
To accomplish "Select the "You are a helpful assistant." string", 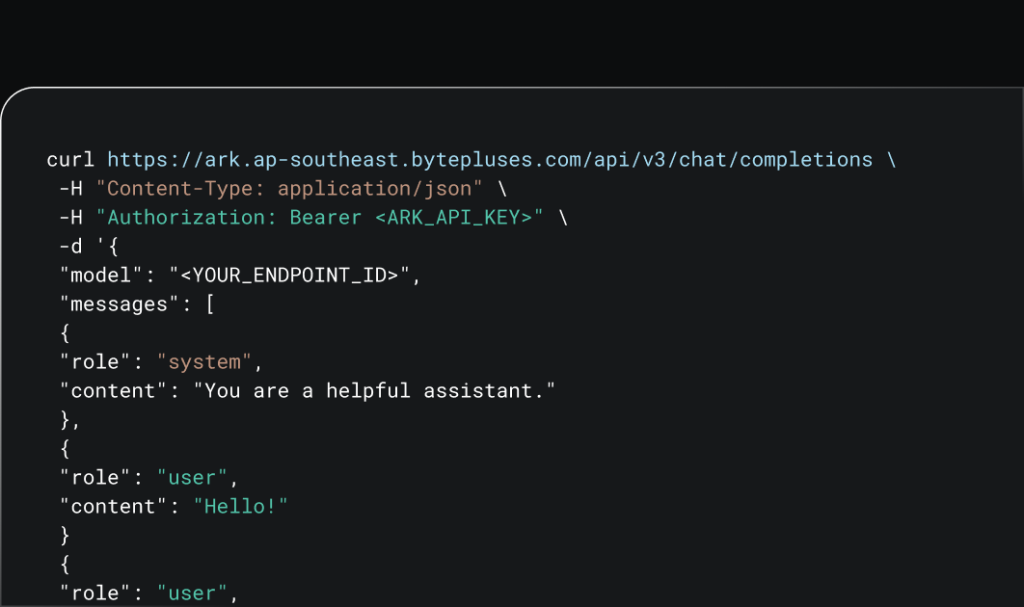I will click(380, 391).
